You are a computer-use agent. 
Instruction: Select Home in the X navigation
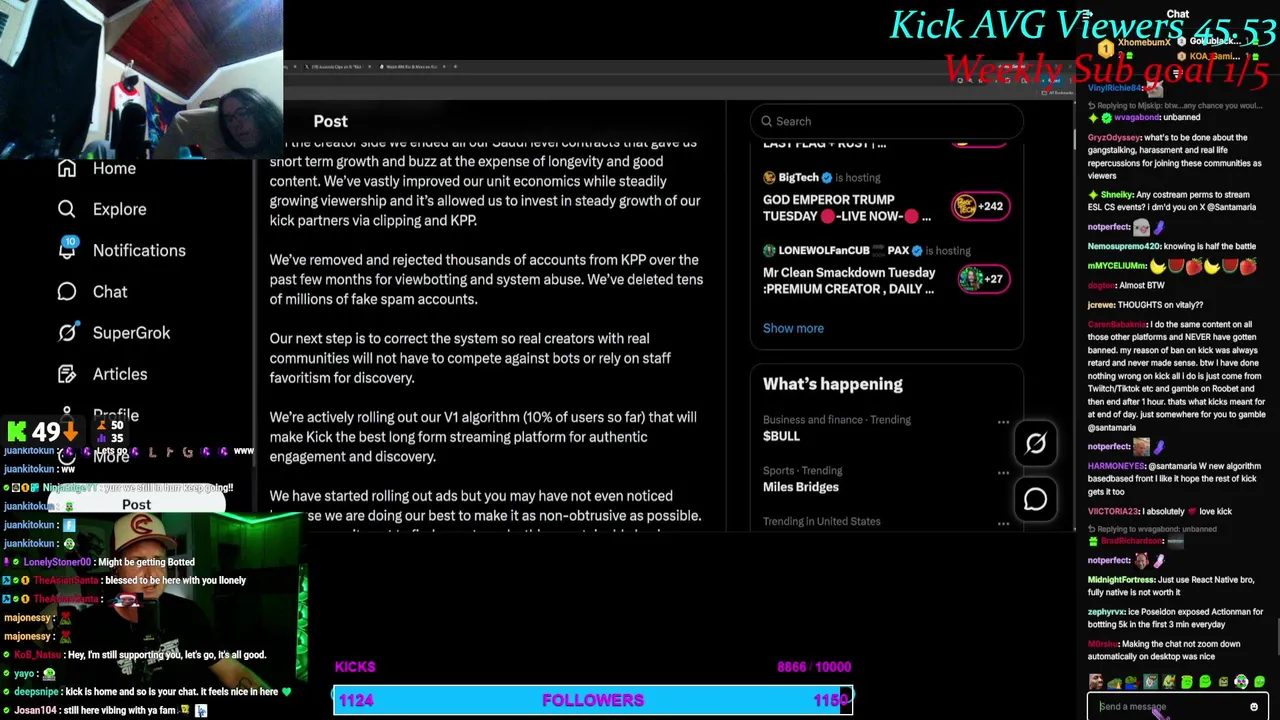(114, 168)
